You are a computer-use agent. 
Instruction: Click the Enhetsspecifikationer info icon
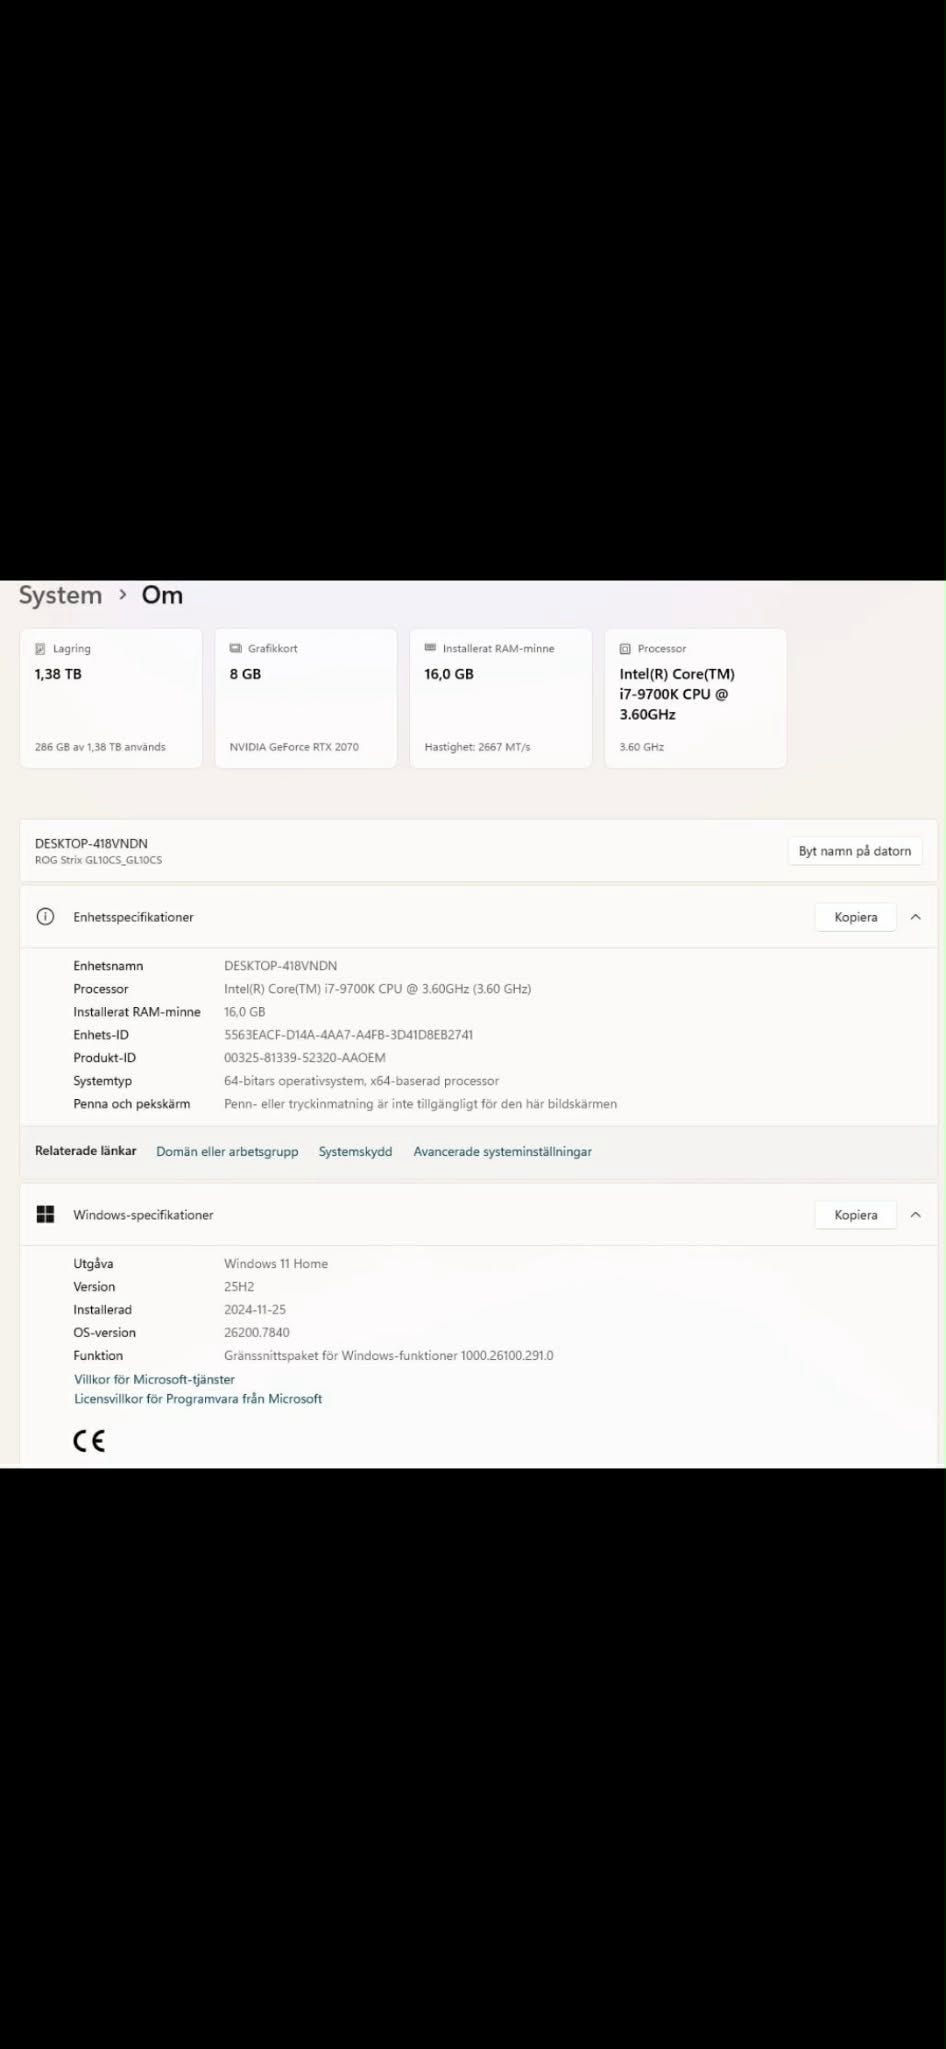(x=45, y=917)
